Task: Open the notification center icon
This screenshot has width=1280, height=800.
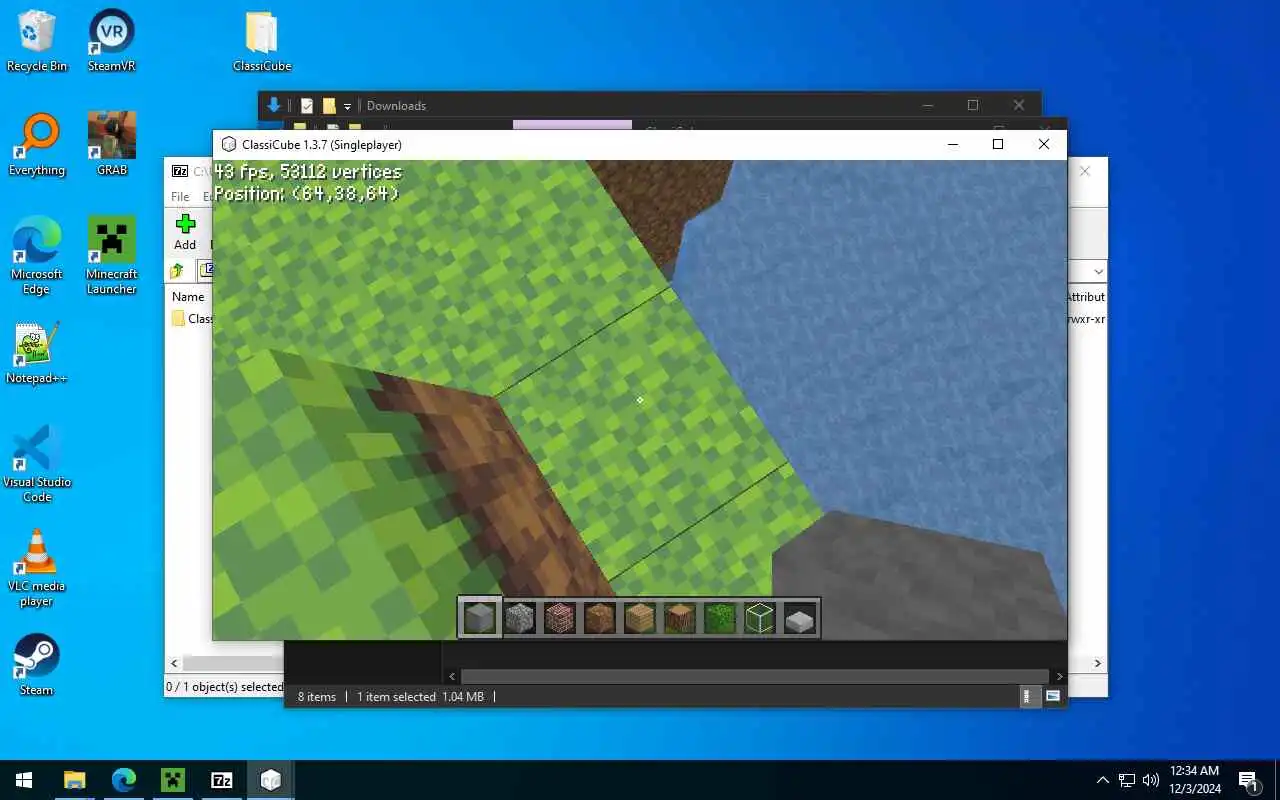Action: (1248, 780)
